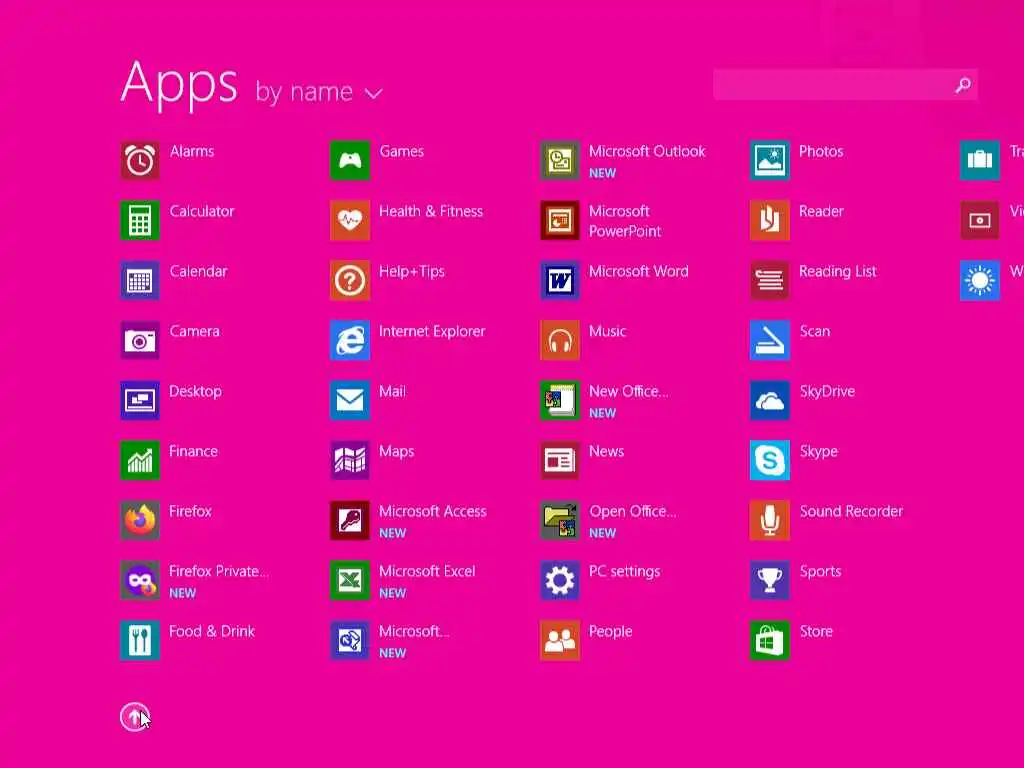The height and width of the screenshot is (768, 1024).
Task: Open the Weather sun icon
Action: pos(980,280)
